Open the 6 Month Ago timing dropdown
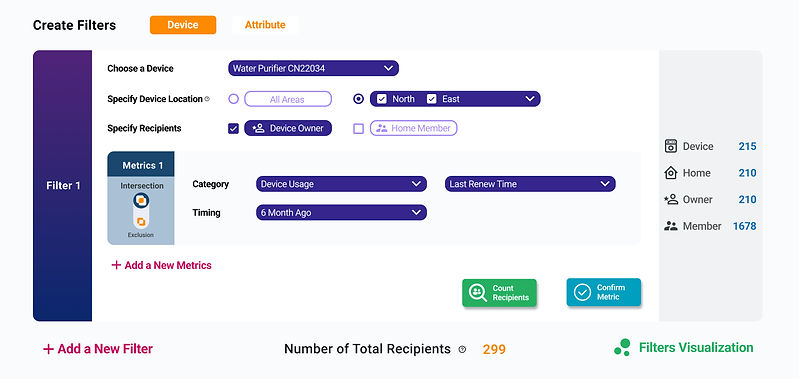801x379 pixels. coord(341,212)
